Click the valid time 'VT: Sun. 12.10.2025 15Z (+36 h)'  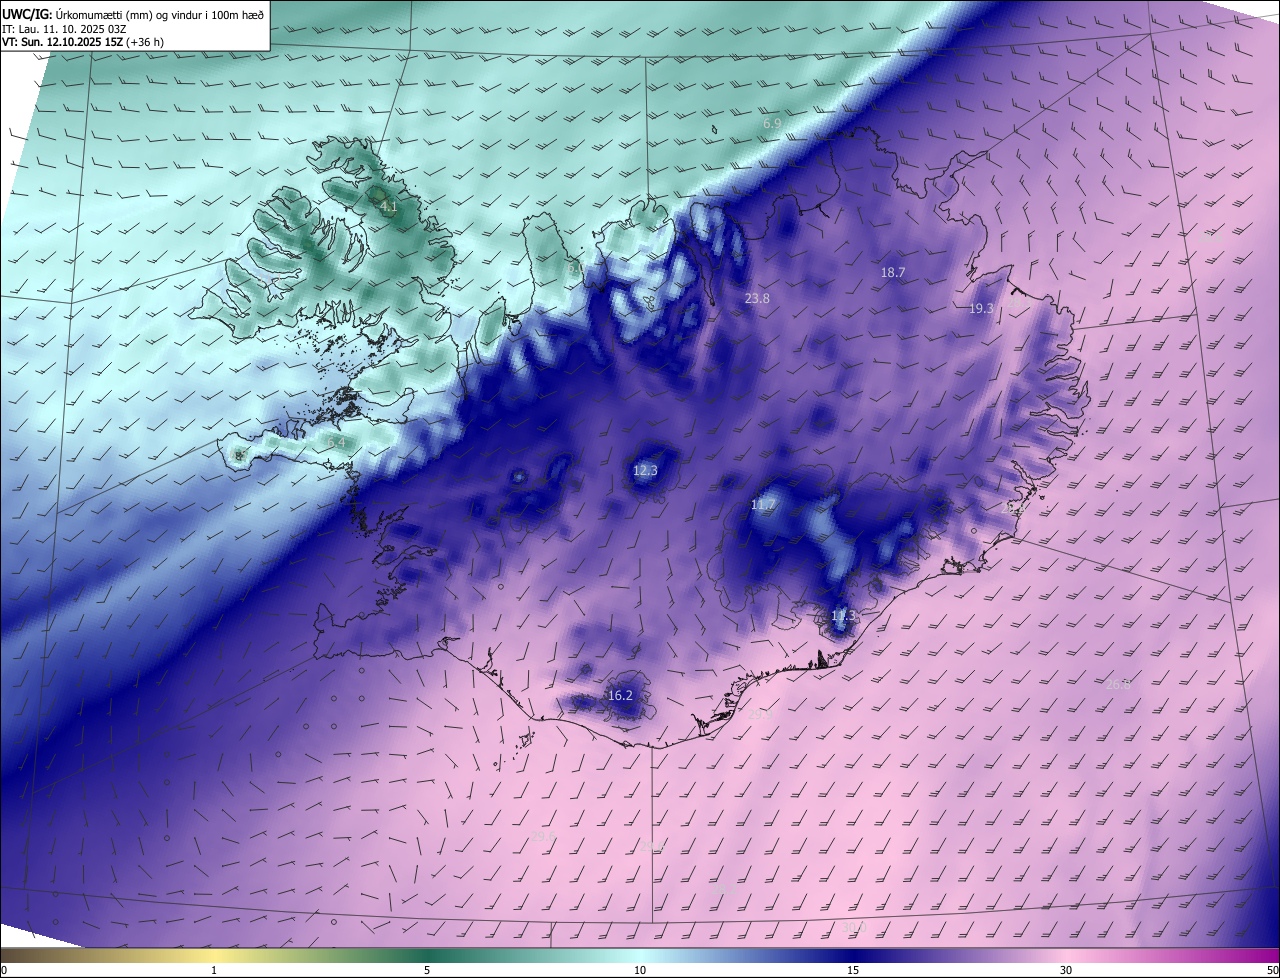81,42
